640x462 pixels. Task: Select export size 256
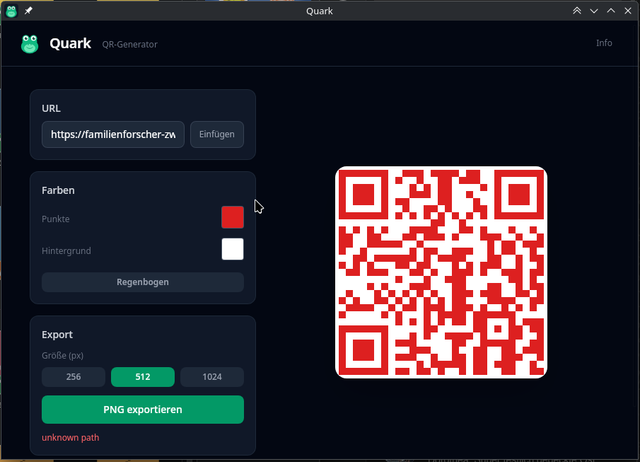(73, 377)
